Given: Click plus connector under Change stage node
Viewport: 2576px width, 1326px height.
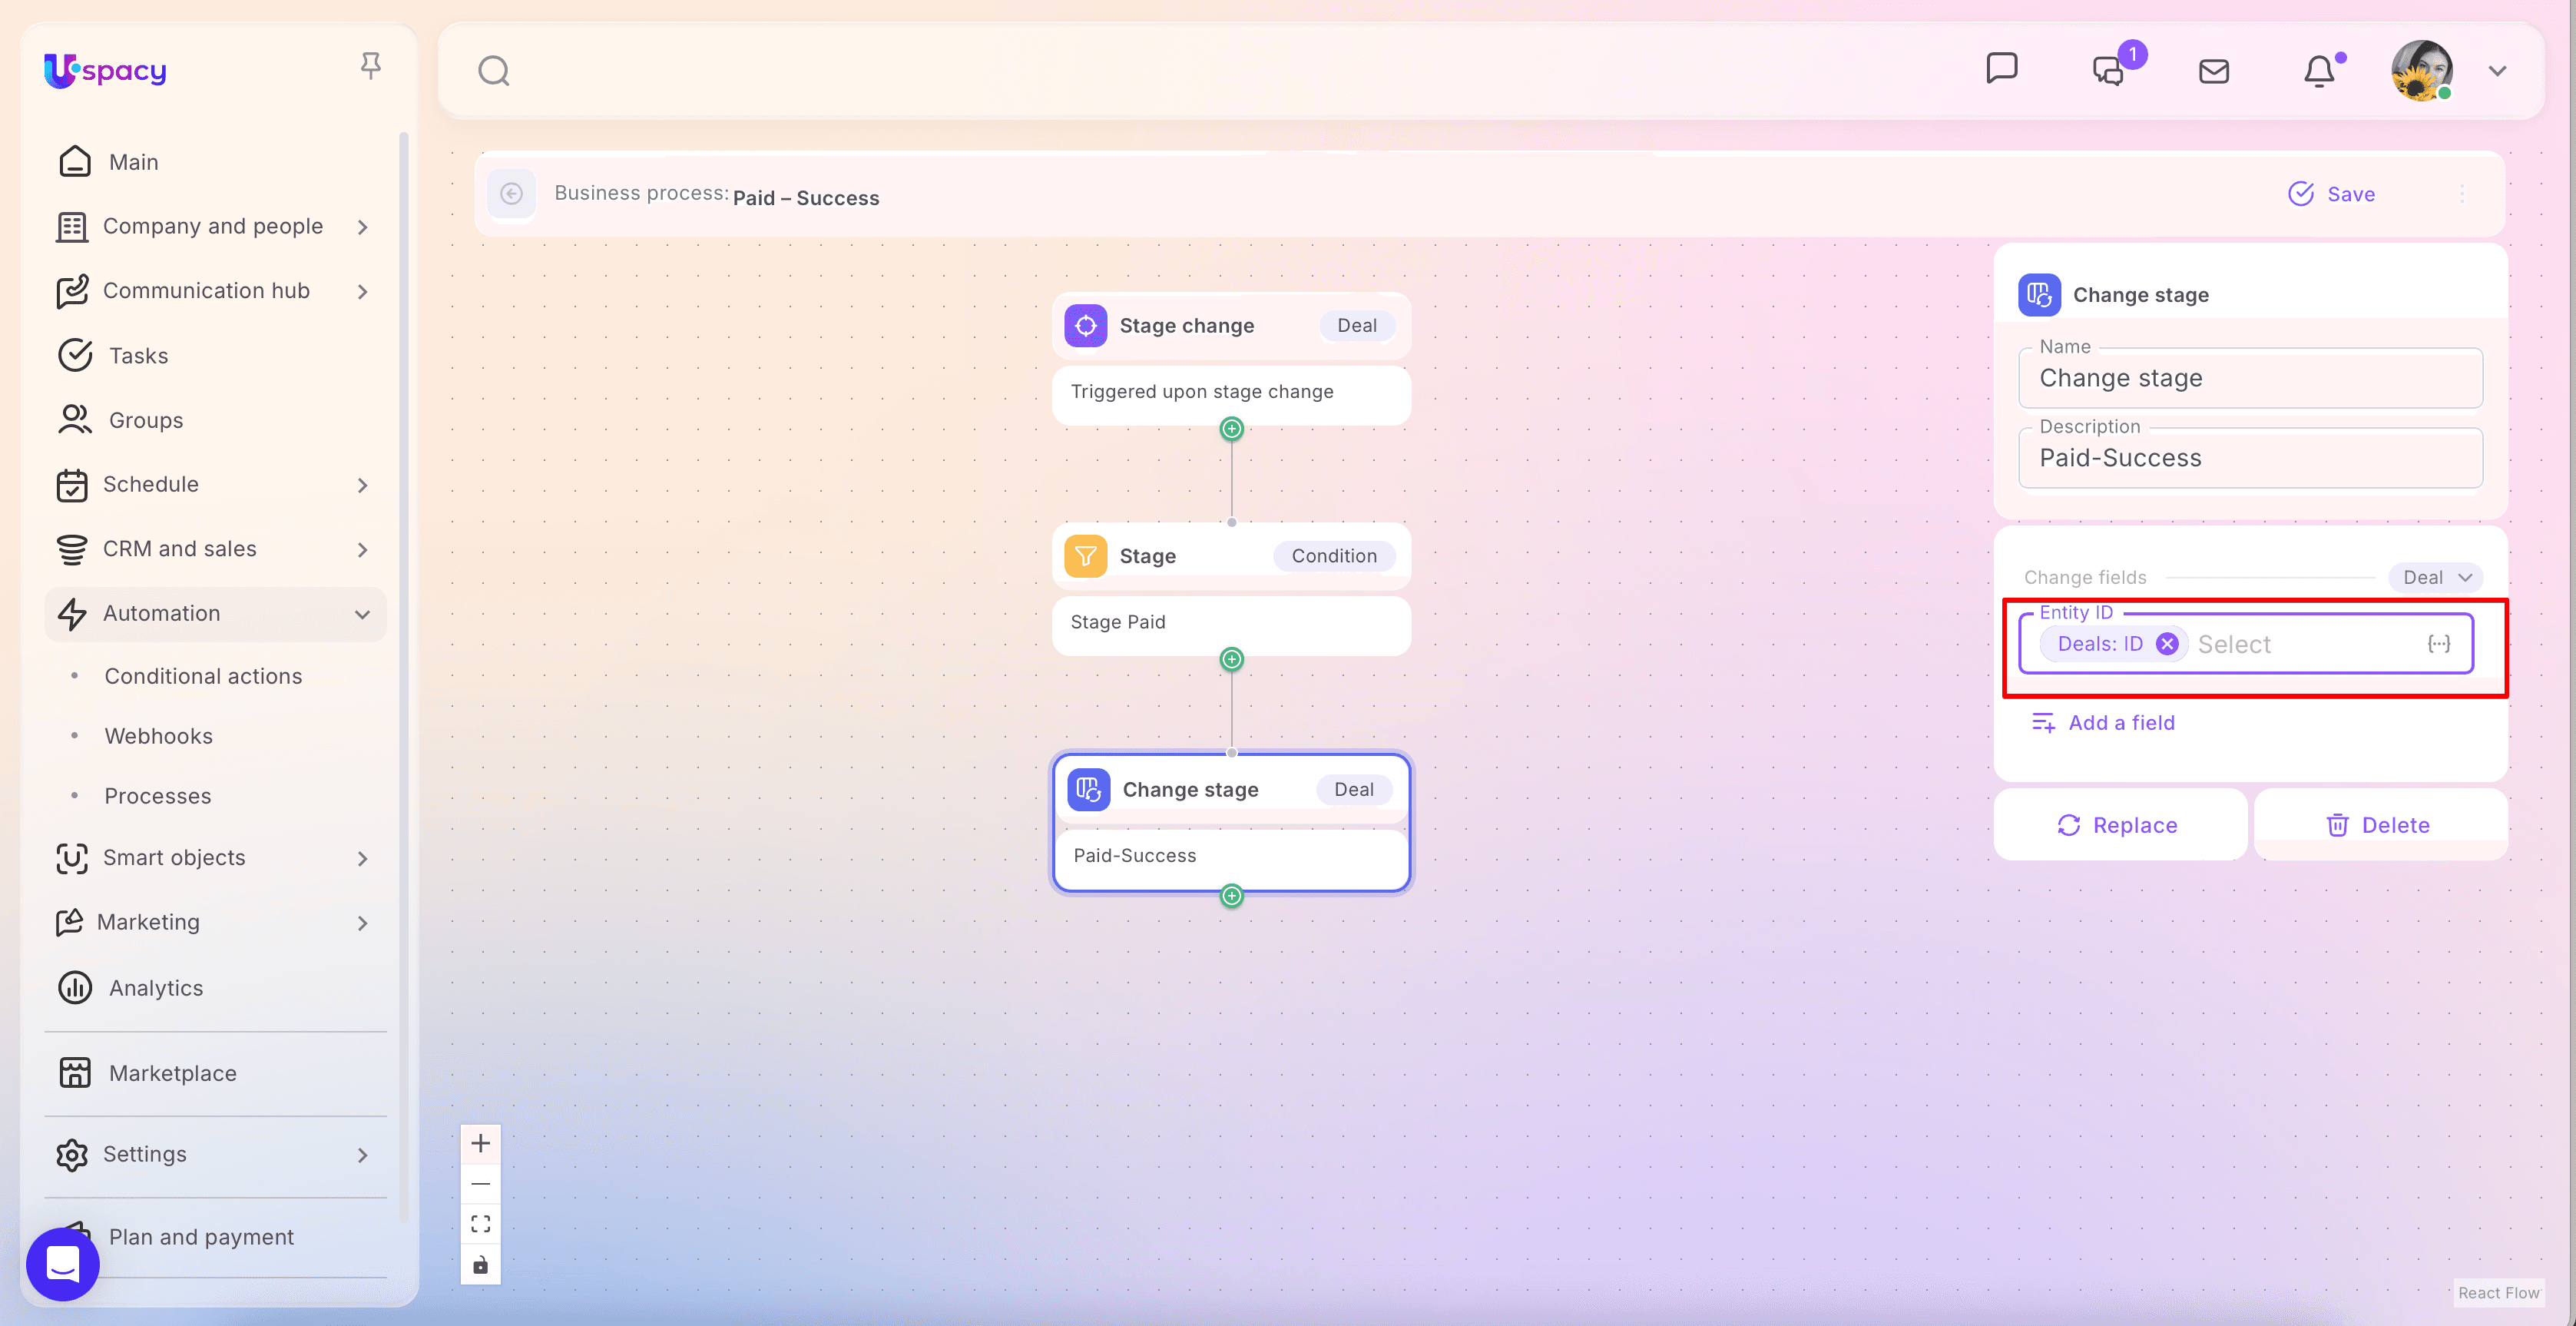Looking at the screenshot, I should point(1232,896).
